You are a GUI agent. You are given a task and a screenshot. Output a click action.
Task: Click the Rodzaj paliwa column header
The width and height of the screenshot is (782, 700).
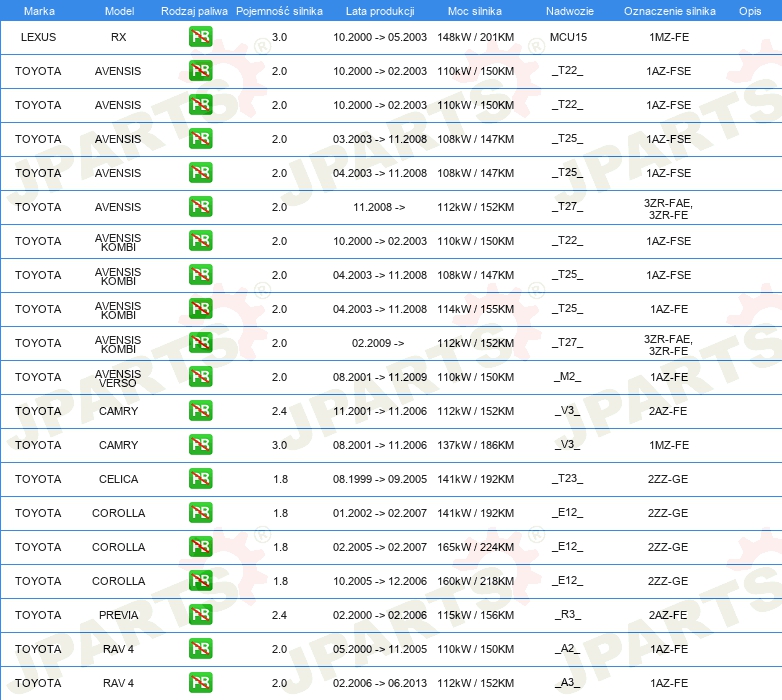194,11
